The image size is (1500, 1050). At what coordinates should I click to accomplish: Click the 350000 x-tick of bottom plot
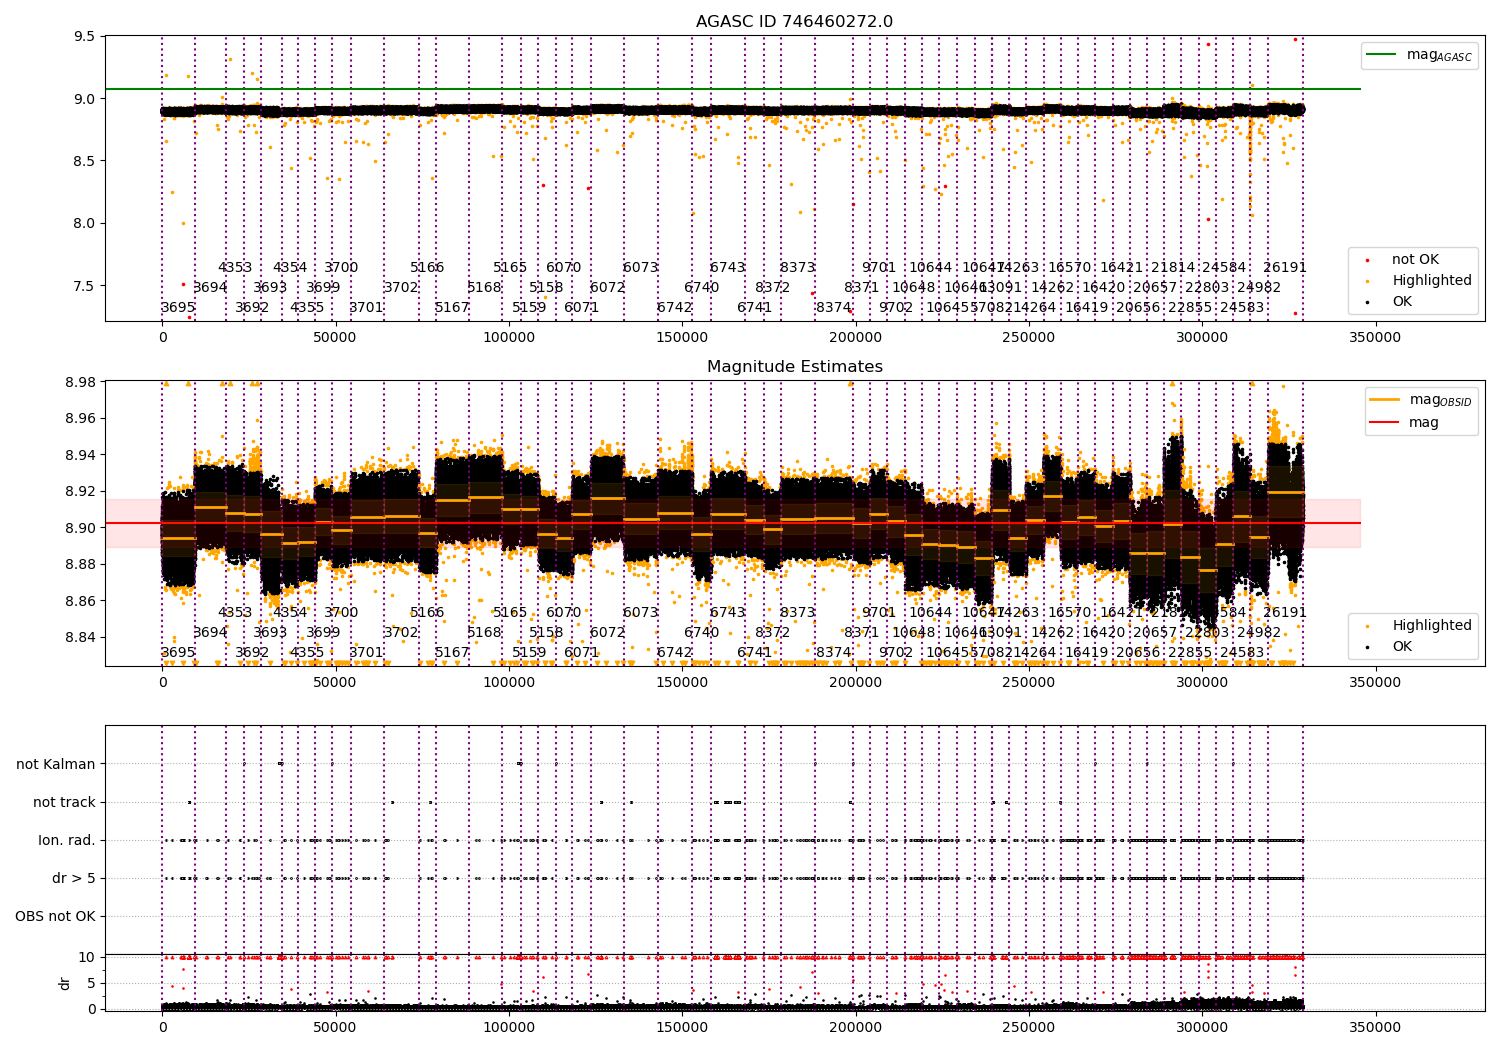[x=1375, y=1028]
